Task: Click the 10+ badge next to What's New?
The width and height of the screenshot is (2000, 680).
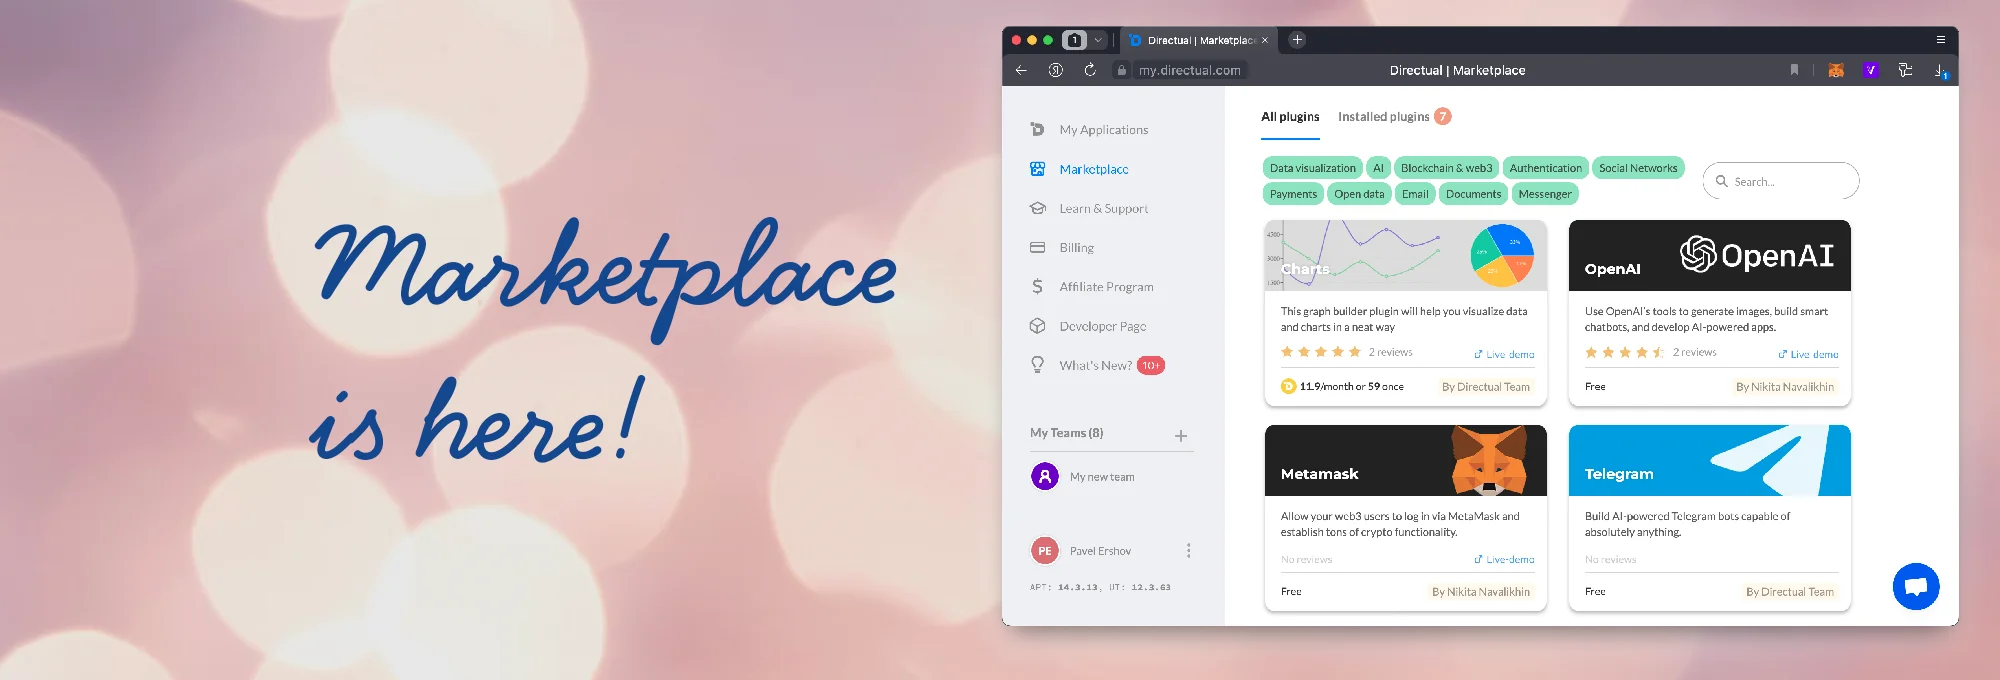Action: (x=1151, y=365)
